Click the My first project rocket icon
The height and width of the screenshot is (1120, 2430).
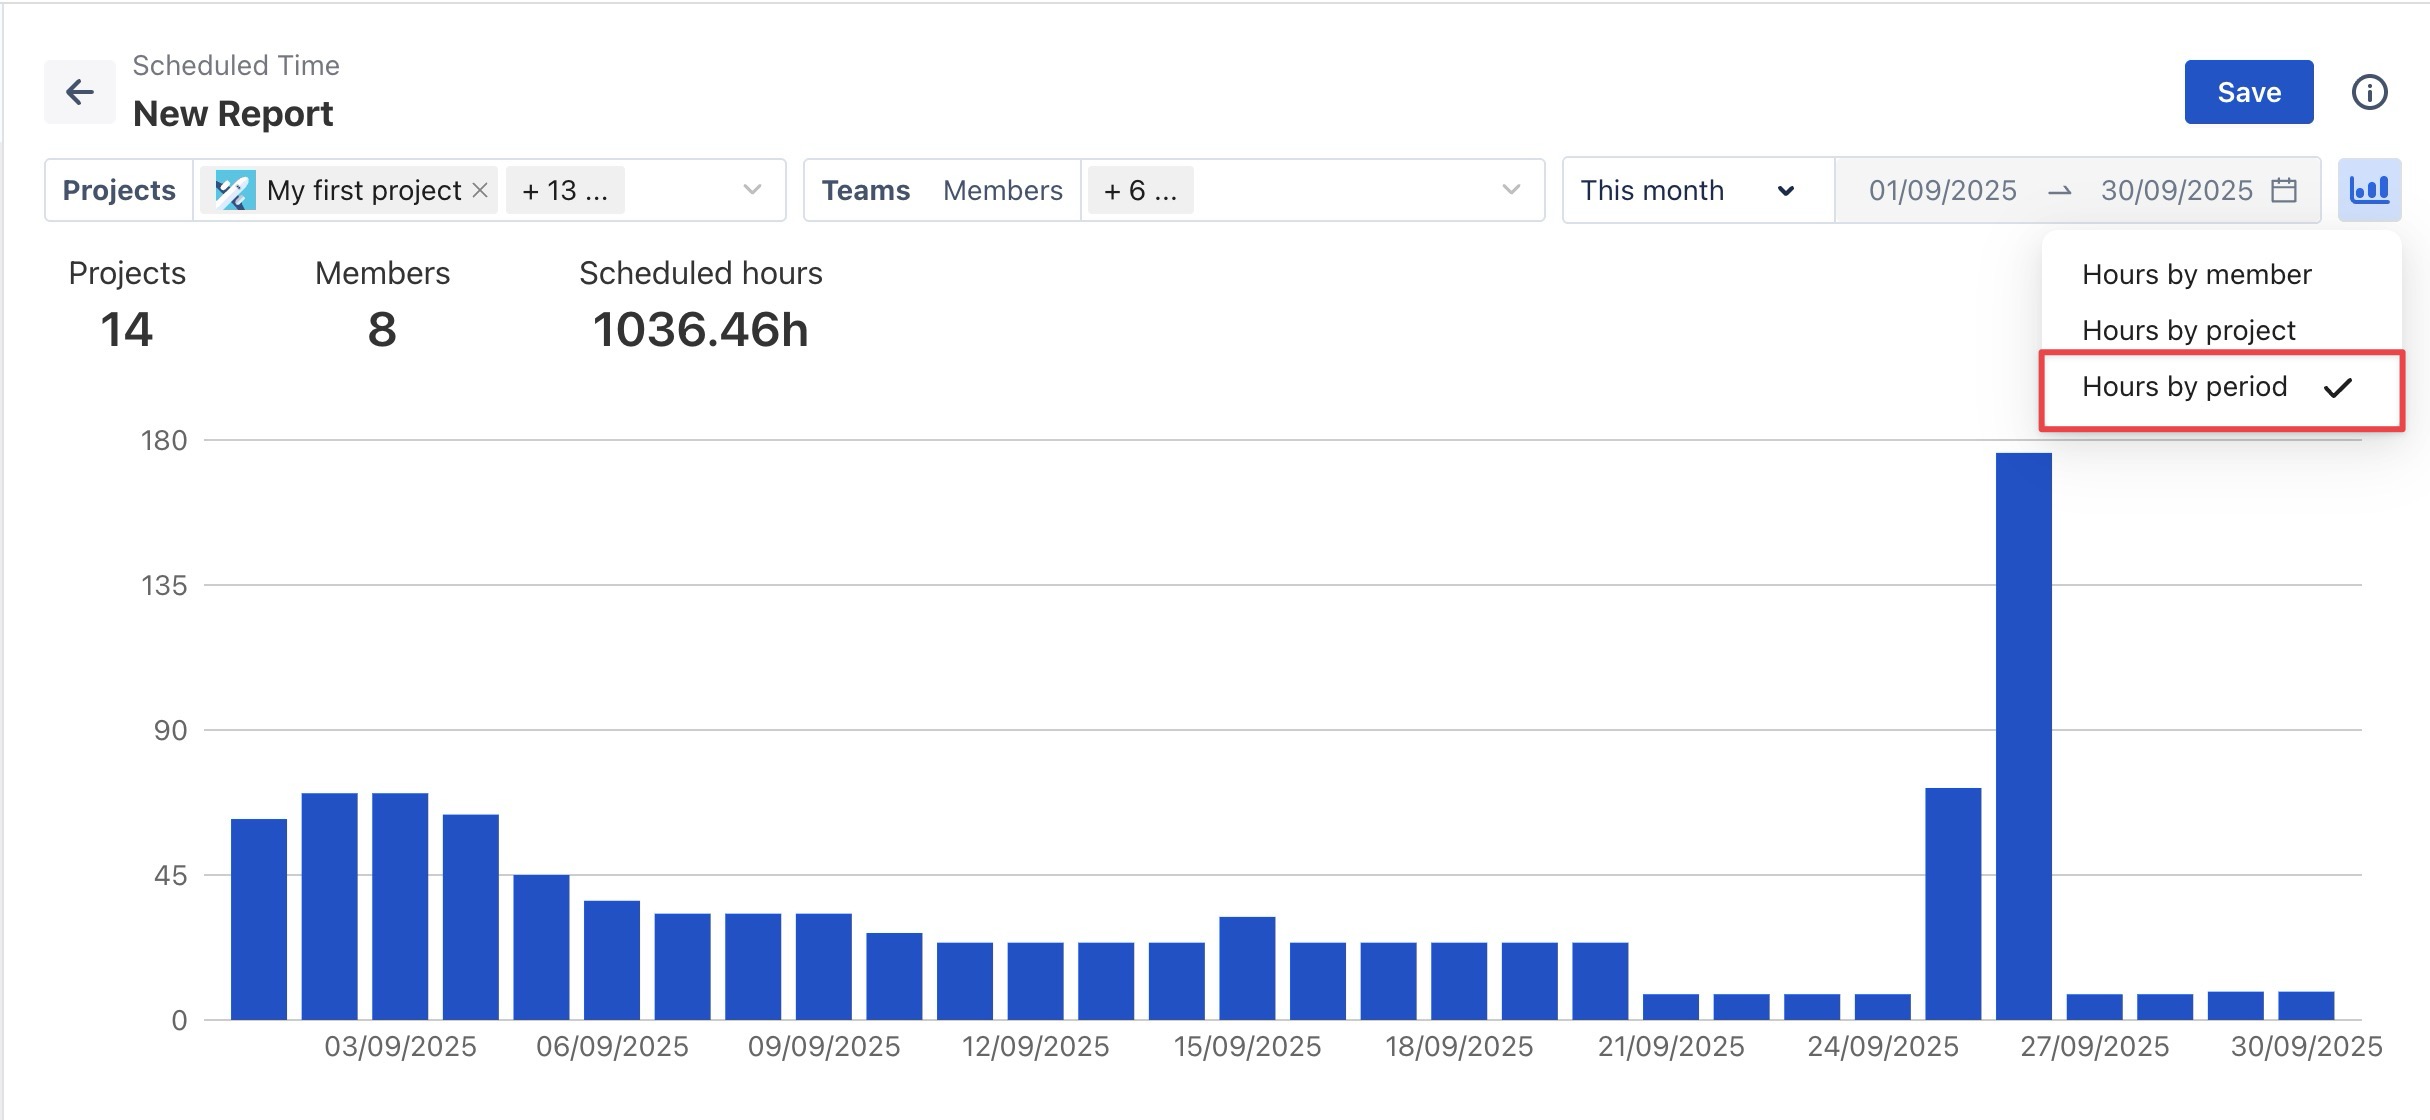235,190
